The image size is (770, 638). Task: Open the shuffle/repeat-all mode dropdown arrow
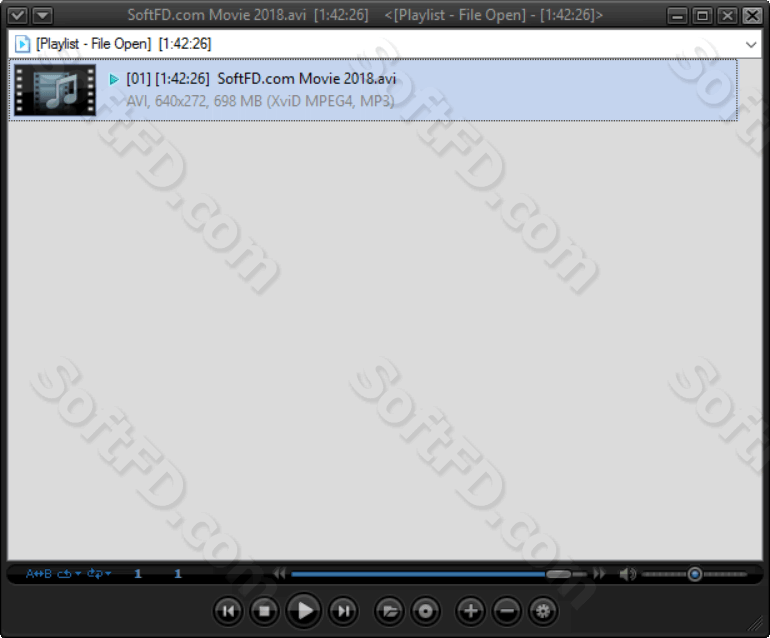(x=108, y=574)
